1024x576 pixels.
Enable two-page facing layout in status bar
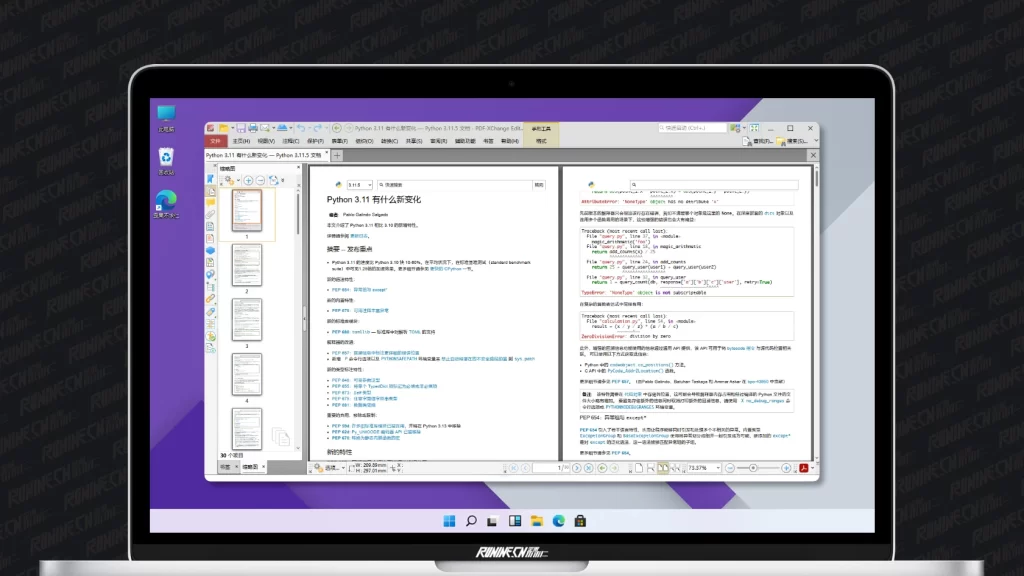664,467
